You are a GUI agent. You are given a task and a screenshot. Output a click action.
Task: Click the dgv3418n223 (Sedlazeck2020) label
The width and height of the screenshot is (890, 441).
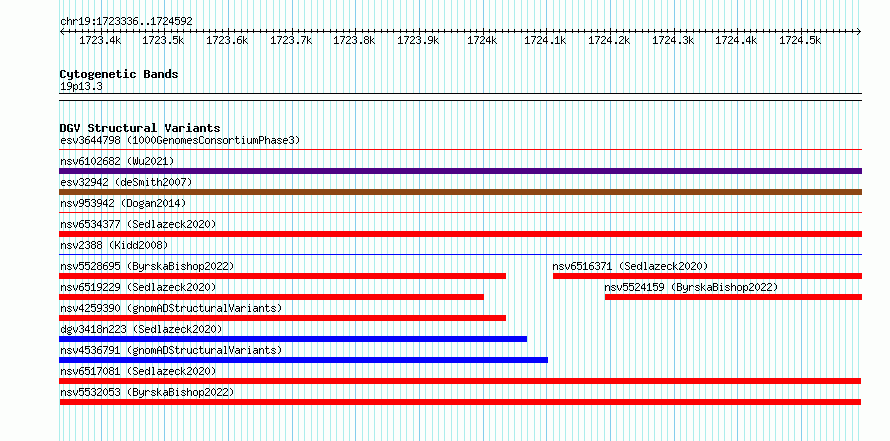[x=141, y=329]
